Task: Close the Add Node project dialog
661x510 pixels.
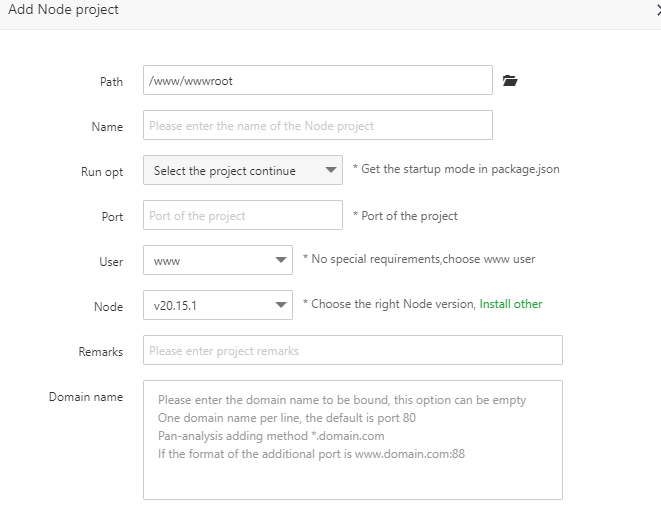Action: point(657,10)
